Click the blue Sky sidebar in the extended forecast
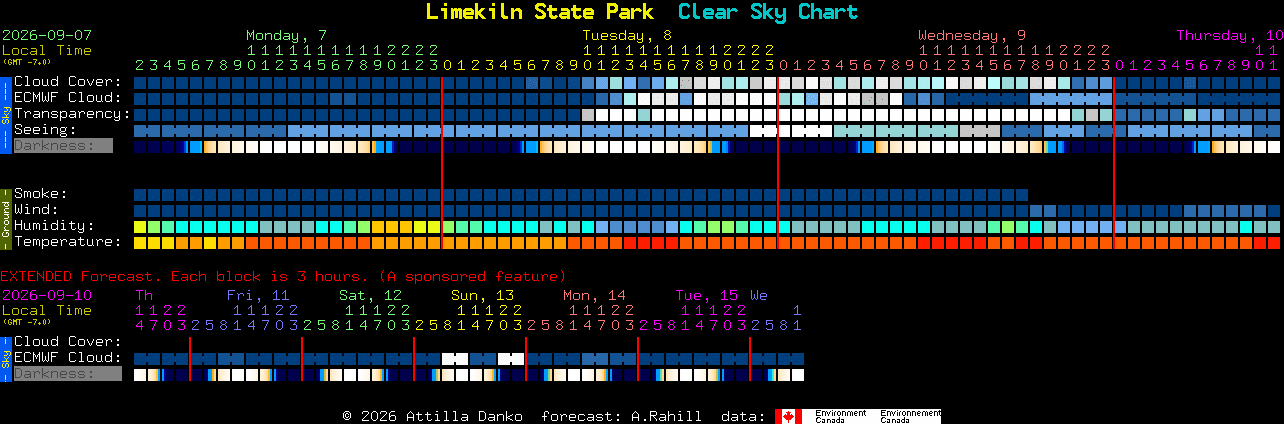Image resolution: width=1284 pixels, height=424 pixels. [5, 358]
